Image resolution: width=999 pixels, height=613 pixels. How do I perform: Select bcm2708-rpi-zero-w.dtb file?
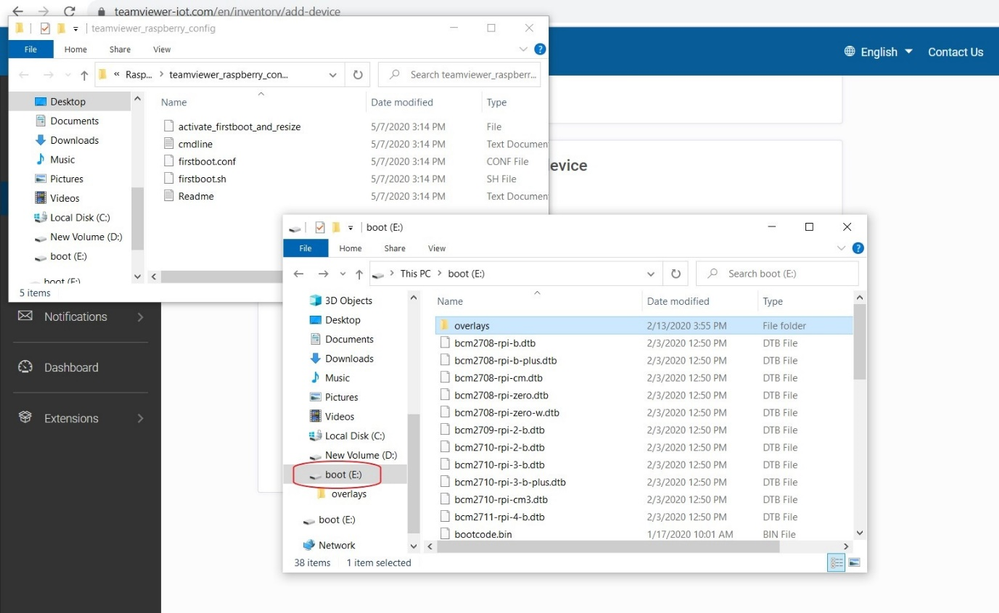(507, 413)
